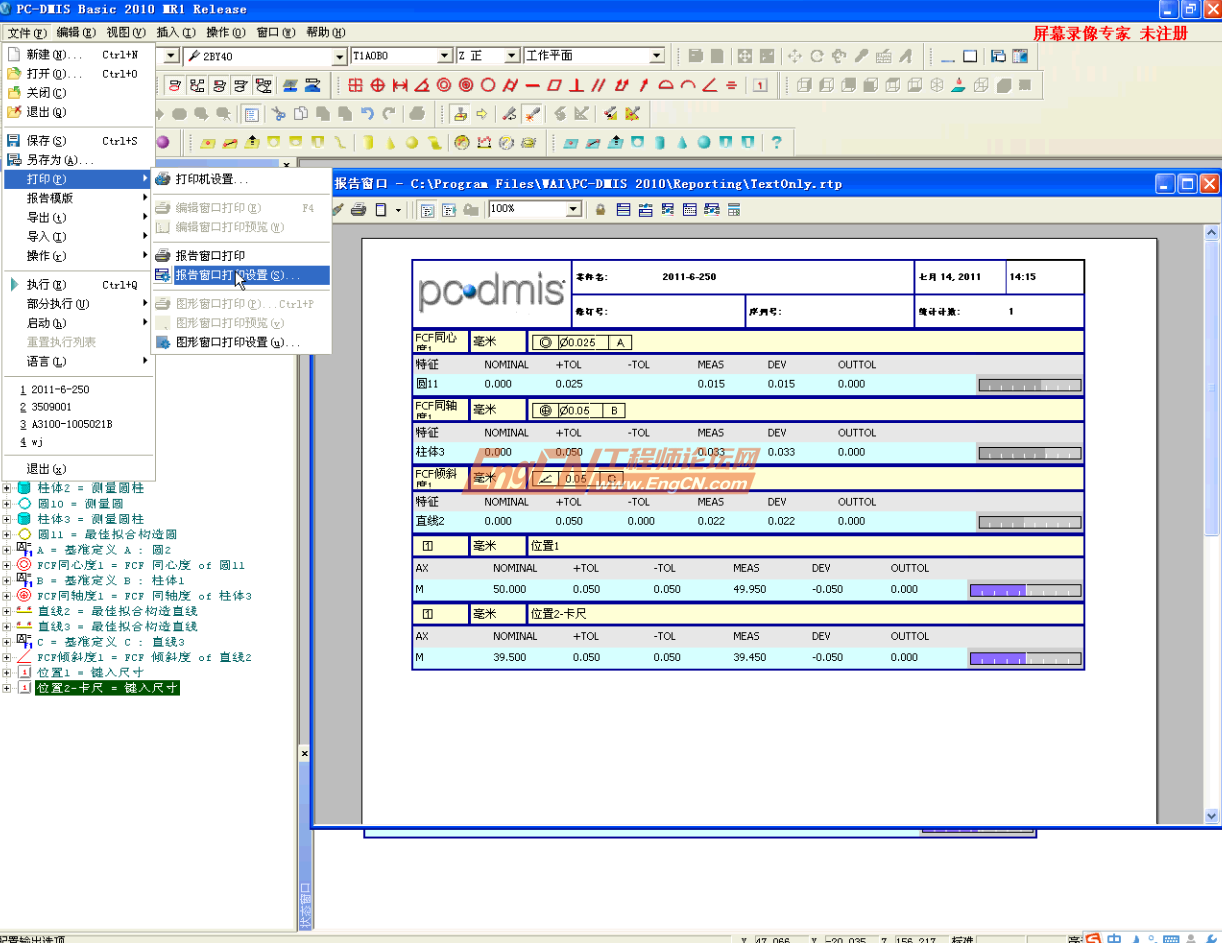Click the distance dimension icon
Screen dimensions: 1222x943
pyautogui.click(x=400, y=85)
